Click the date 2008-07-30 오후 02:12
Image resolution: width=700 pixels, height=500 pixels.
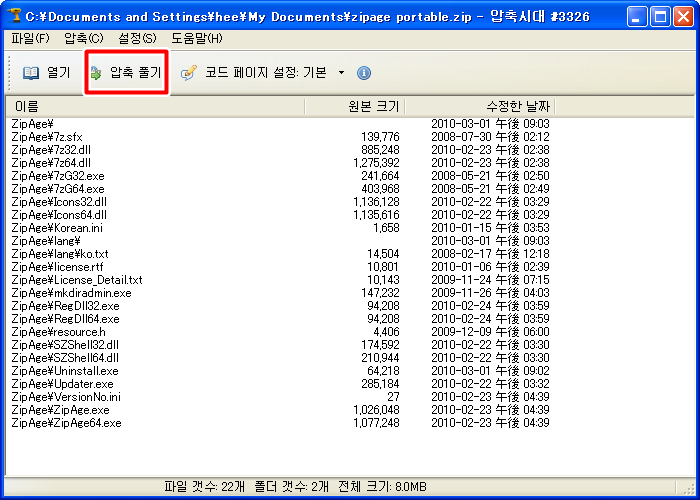click(x=490, y=137)
